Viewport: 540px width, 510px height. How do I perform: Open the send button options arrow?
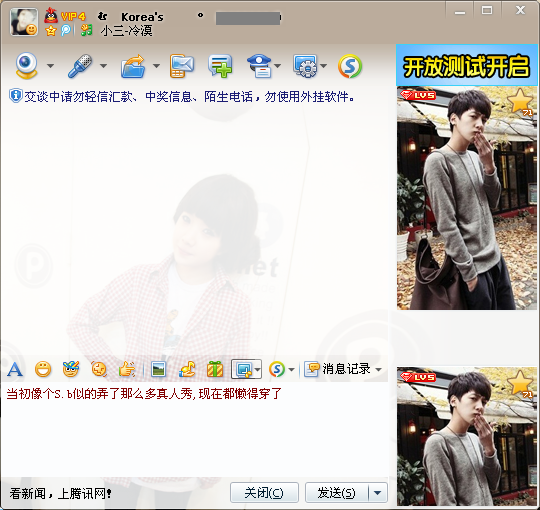(x=378, y=493)
